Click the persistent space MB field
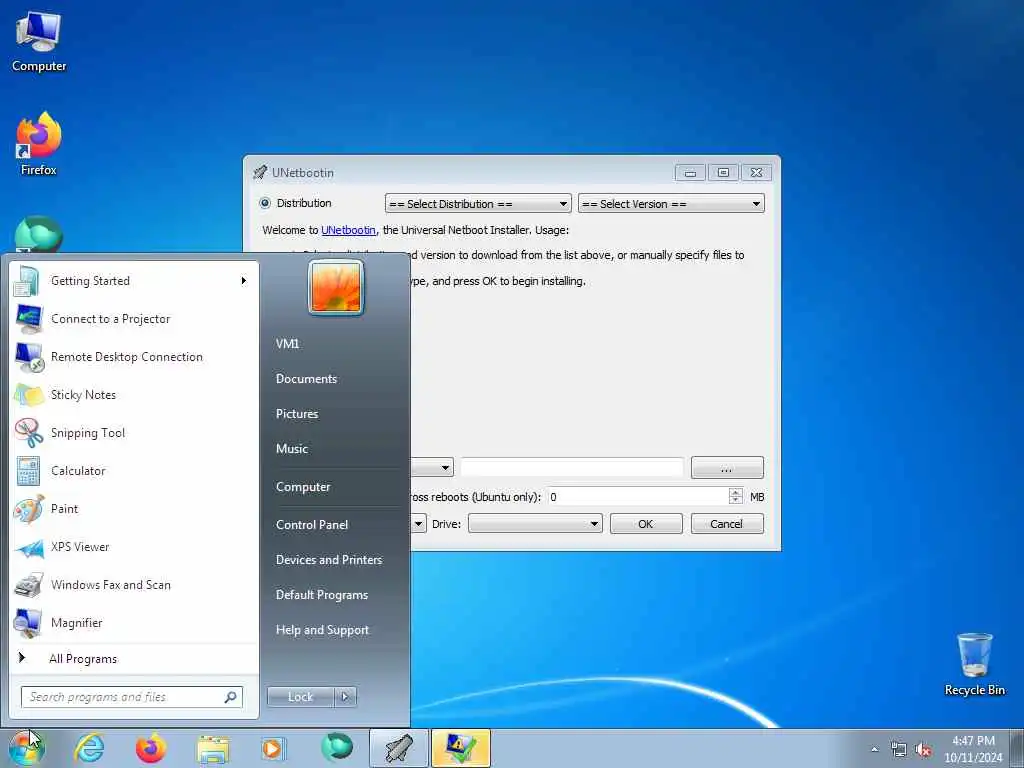The height and width of the screenshot is (768, 1024). 638,497
